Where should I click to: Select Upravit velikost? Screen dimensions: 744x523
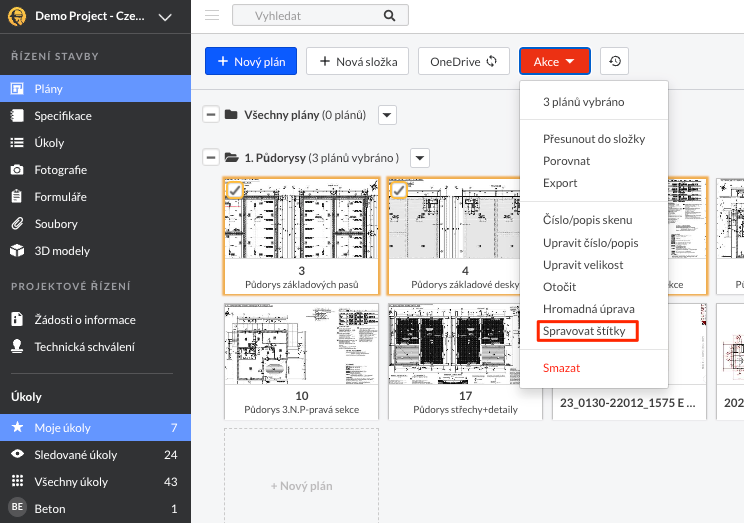click(x=583, y=265)
